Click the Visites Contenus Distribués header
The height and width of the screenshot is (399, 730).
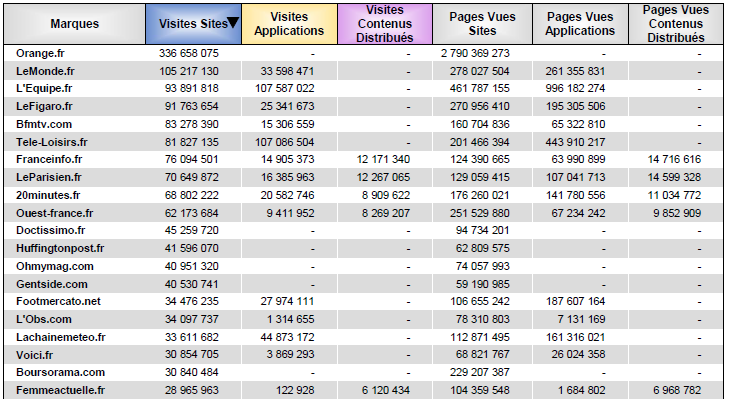[385, 24]
